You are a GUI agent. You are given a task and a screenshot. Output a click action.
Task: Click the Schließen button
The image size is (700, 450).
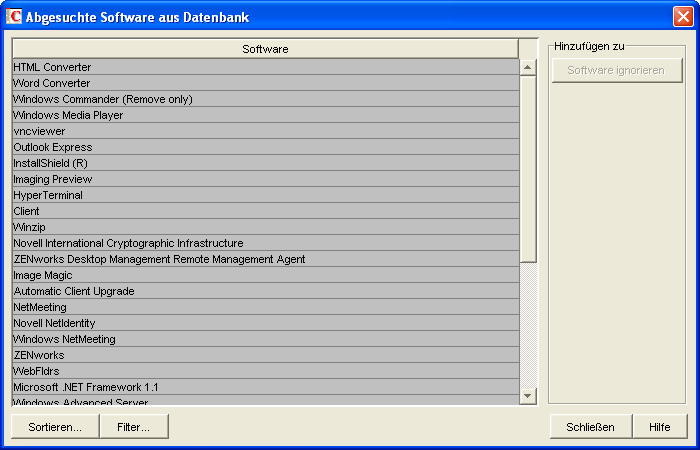[591, 427]
